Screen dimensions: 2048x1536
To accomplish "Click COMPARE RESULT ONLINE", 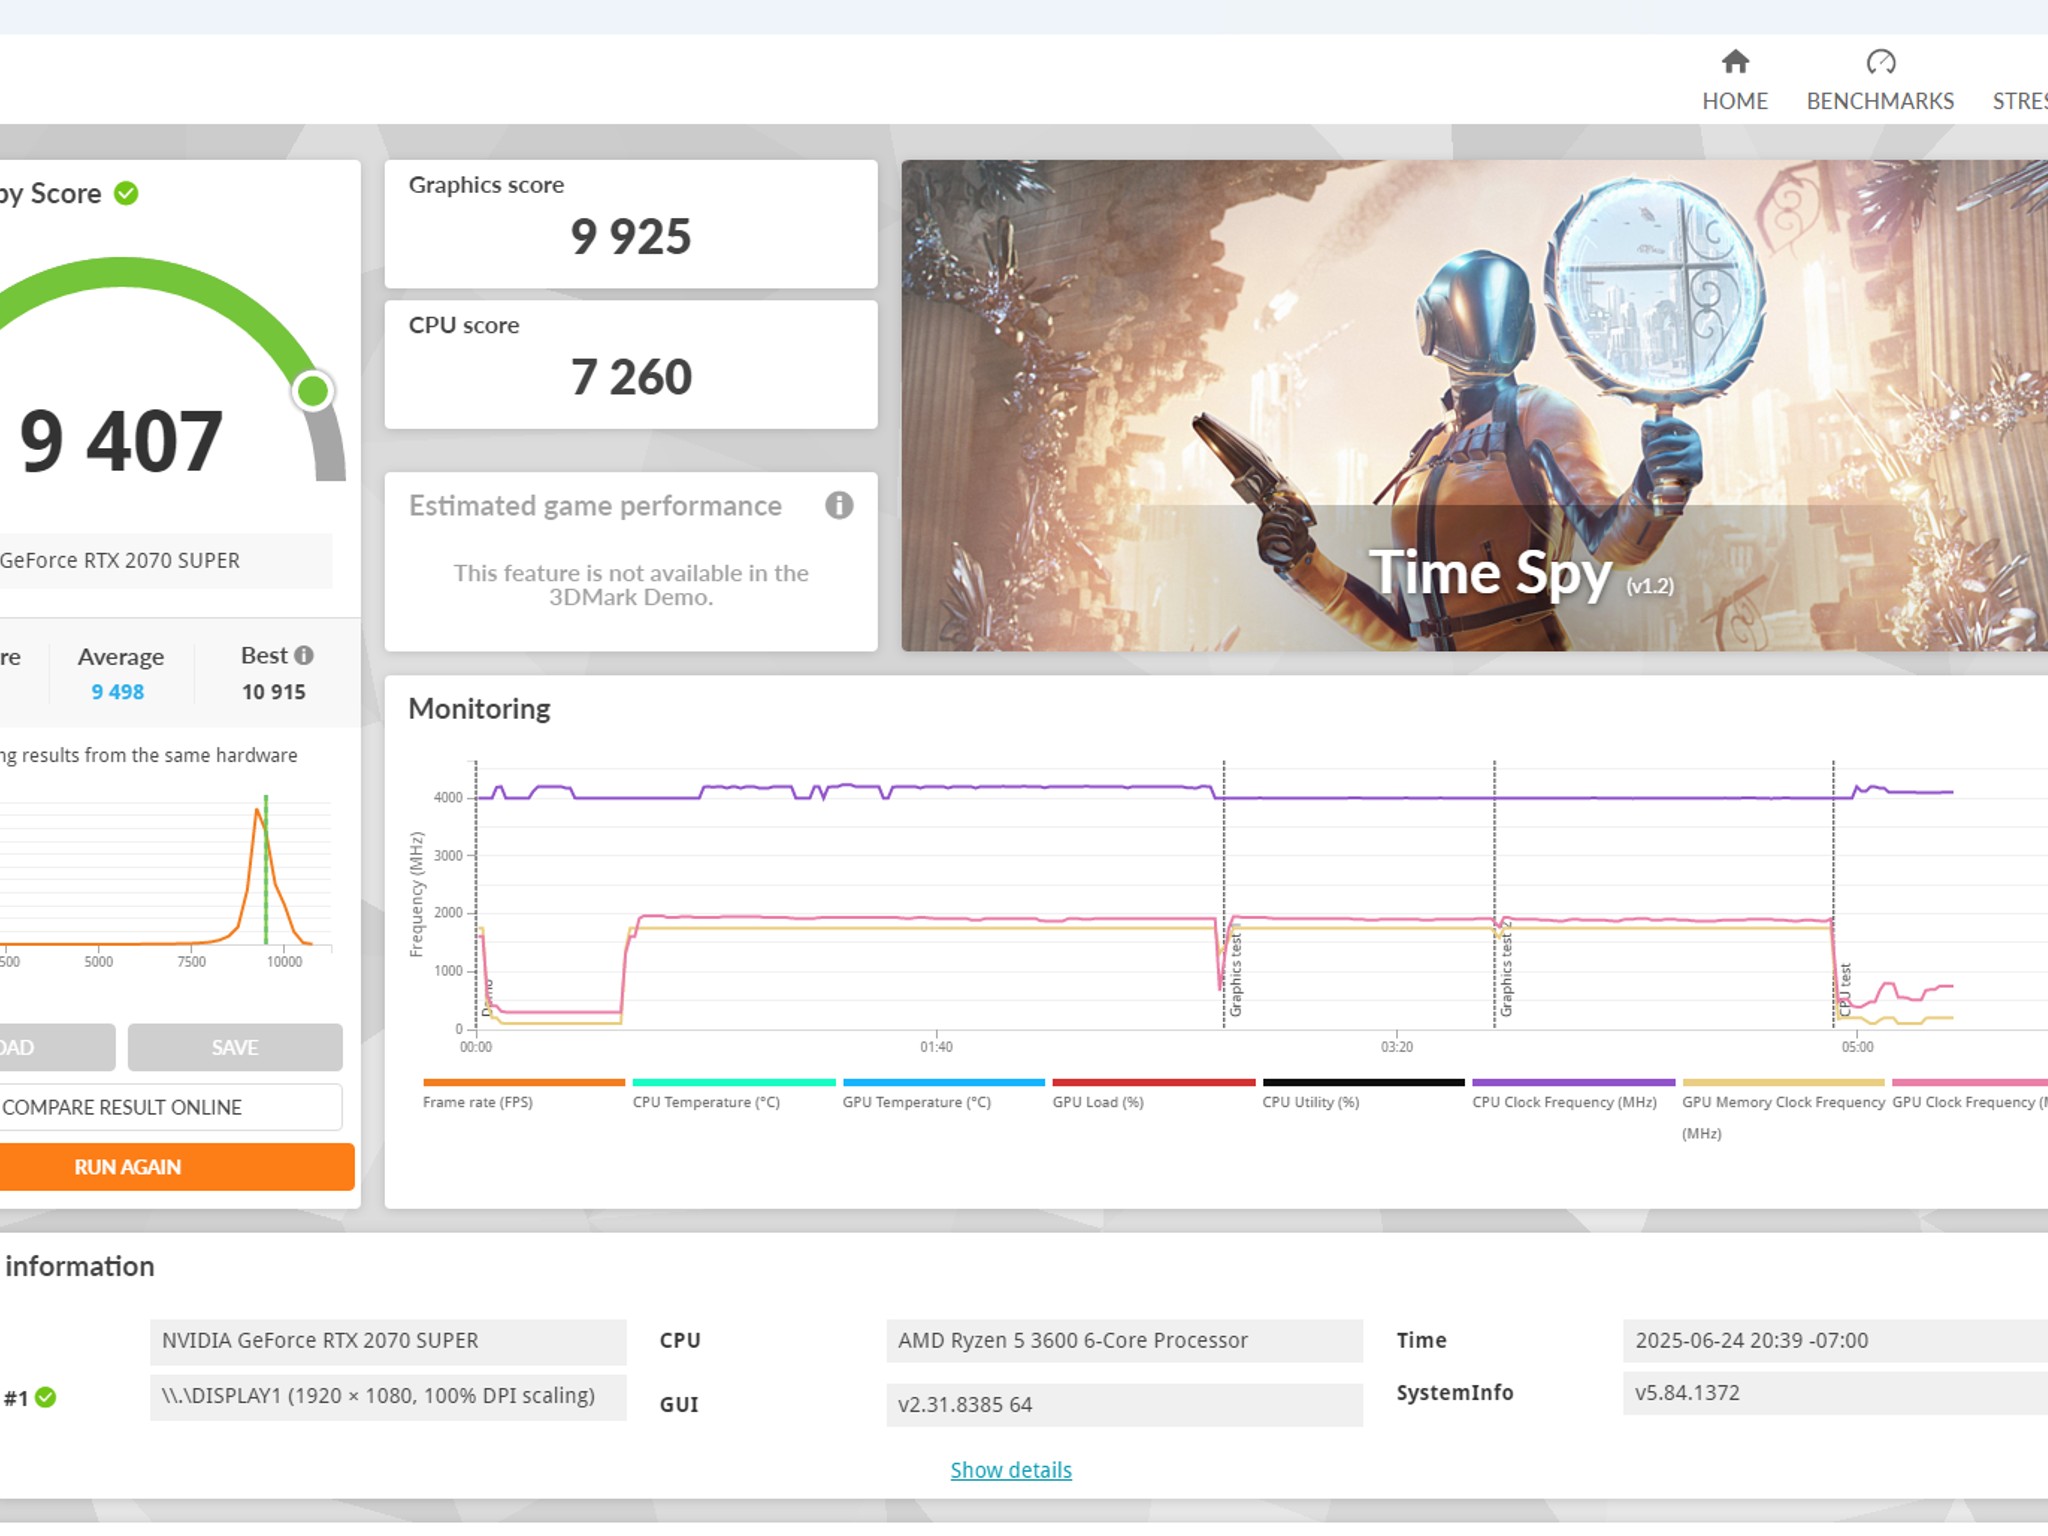I will (120, 1107).
